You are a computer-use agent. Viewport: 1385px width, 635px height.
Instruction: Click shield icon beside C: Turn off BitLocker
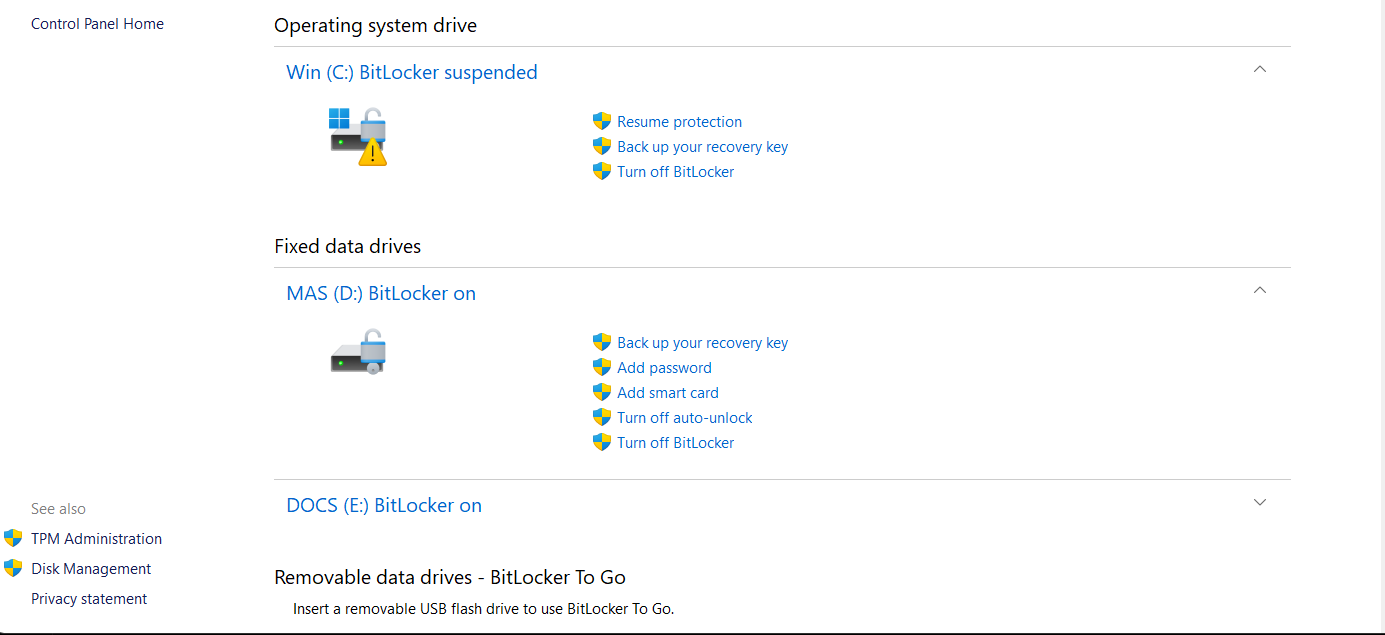[x=602, y=171]
